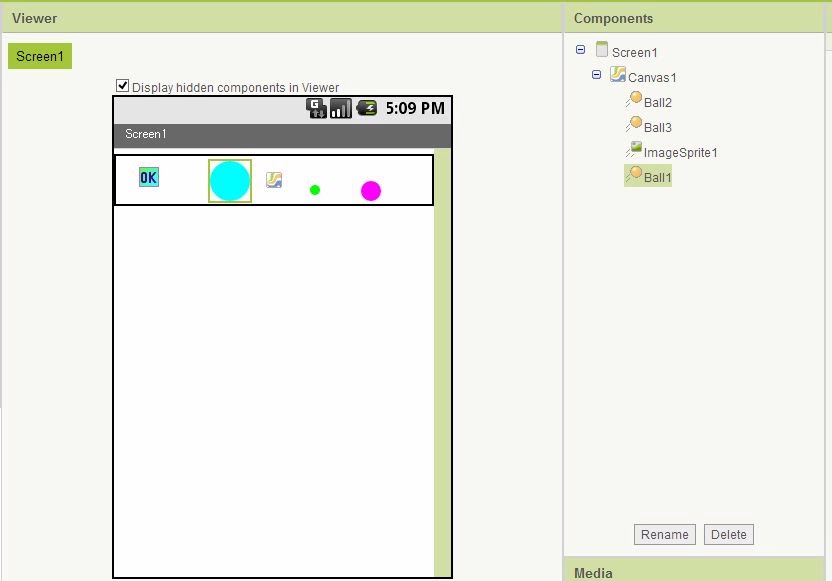Click the green Screen1 button in Viewer

(x=40, y=56)
